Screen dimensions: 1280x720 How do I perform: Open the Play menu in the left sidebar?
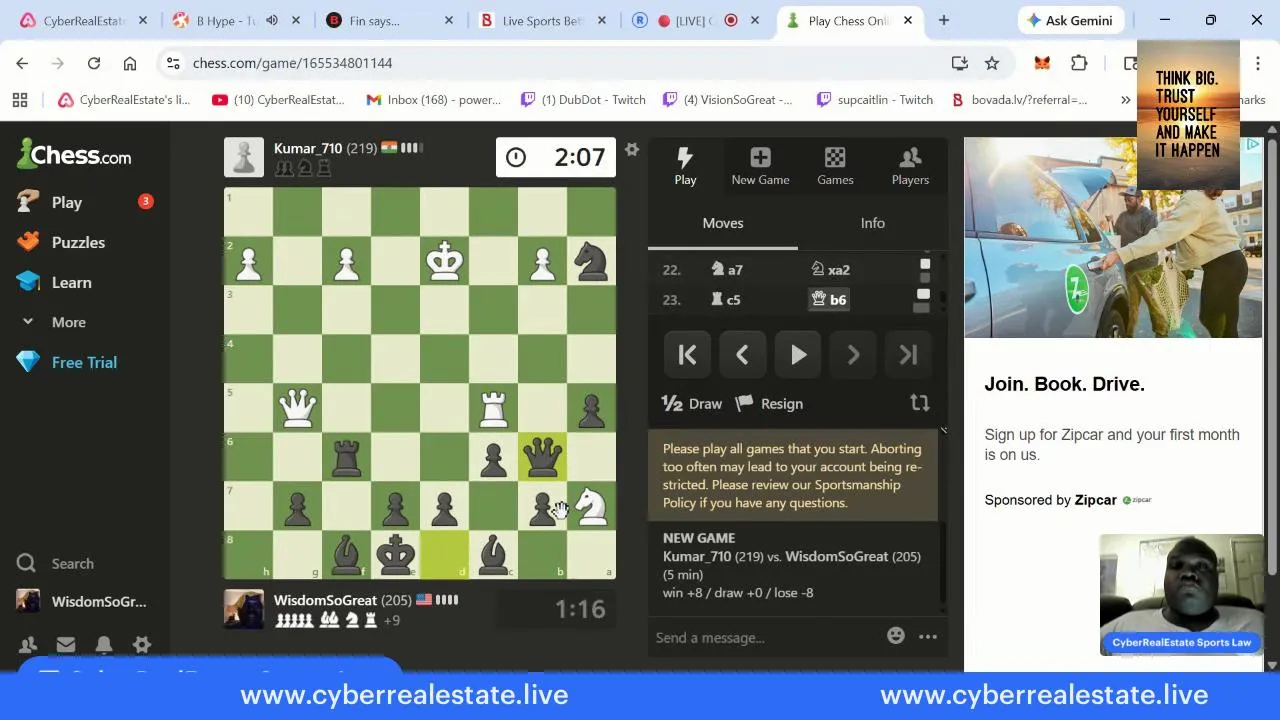click(66, 202)
